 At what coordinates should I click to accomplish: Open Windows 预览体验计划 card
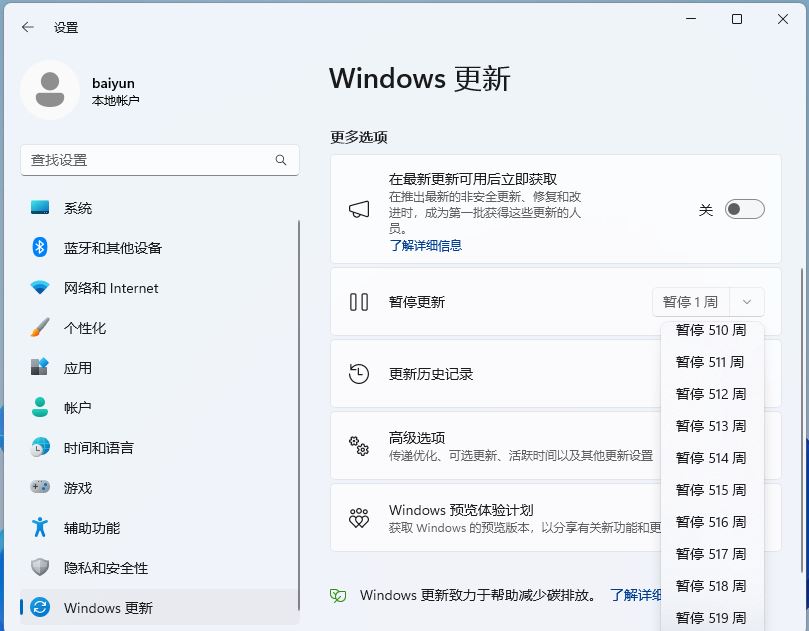495,518
